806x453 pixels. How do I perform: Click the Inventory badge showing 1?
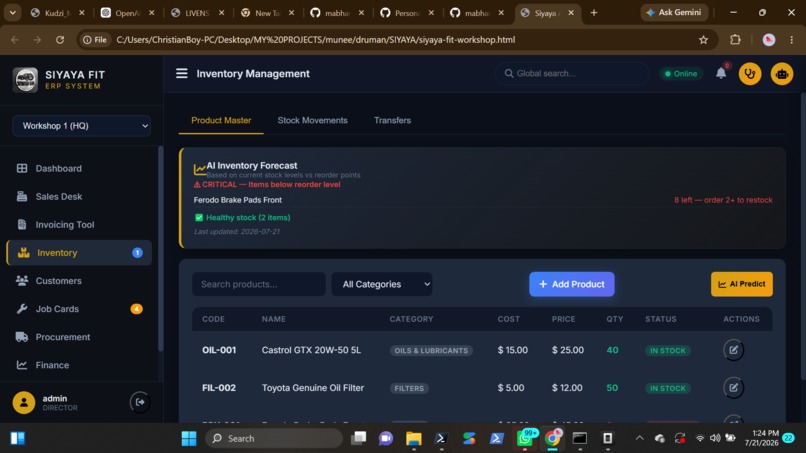click(137, 253)
